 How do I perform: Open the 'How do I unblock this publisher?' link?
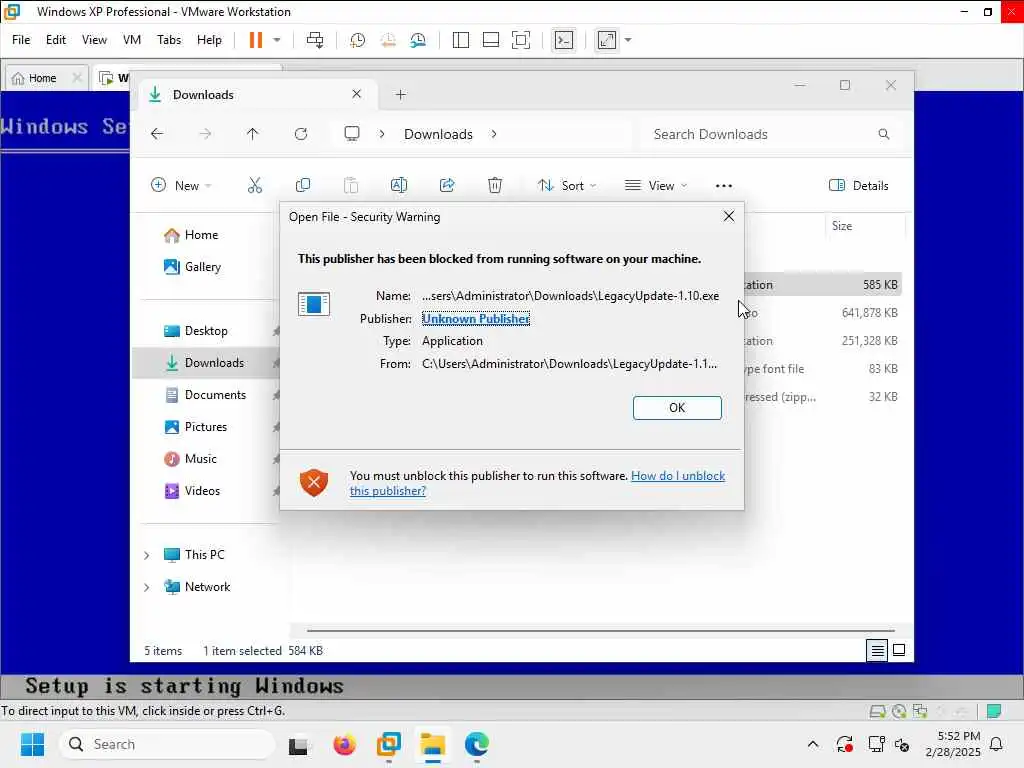pyautogui.click(x=537, y=483)
